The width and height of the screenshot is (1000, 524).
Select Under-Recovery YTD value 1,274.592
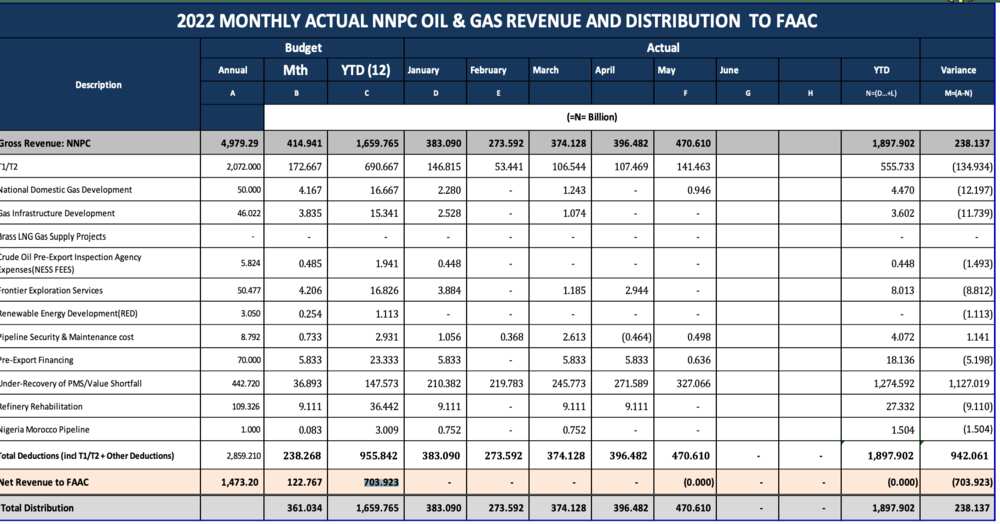coord(892,384)
